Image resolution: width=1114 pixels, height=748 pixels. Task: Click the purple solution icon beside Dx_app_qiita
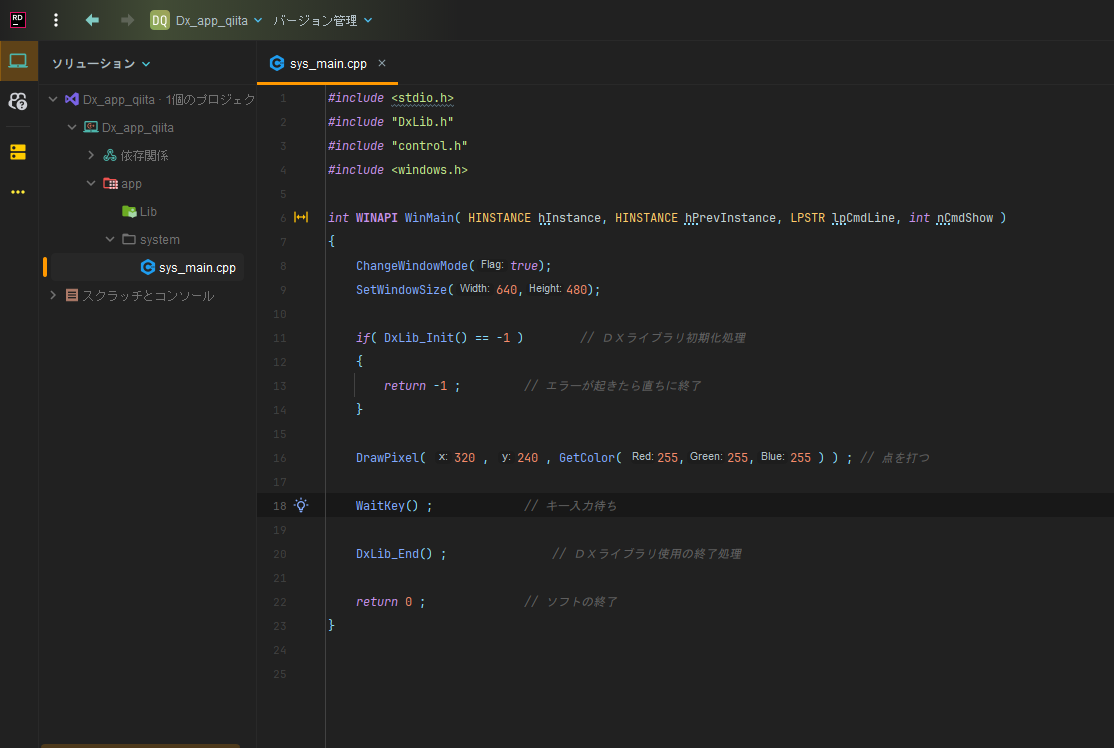click(69, 99)
